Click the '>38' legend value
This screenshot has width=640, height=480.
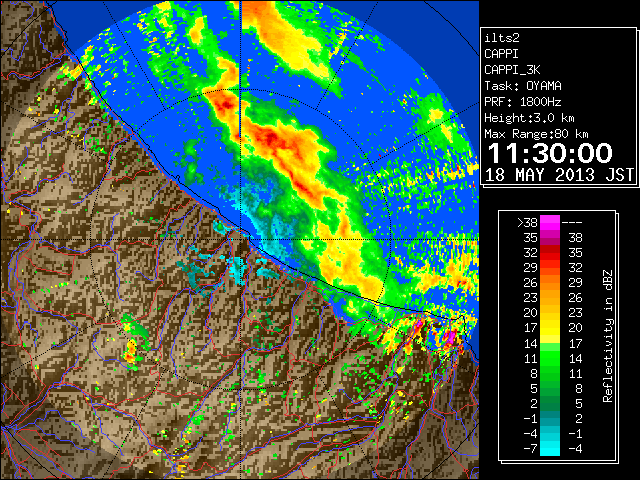point(527,223)
